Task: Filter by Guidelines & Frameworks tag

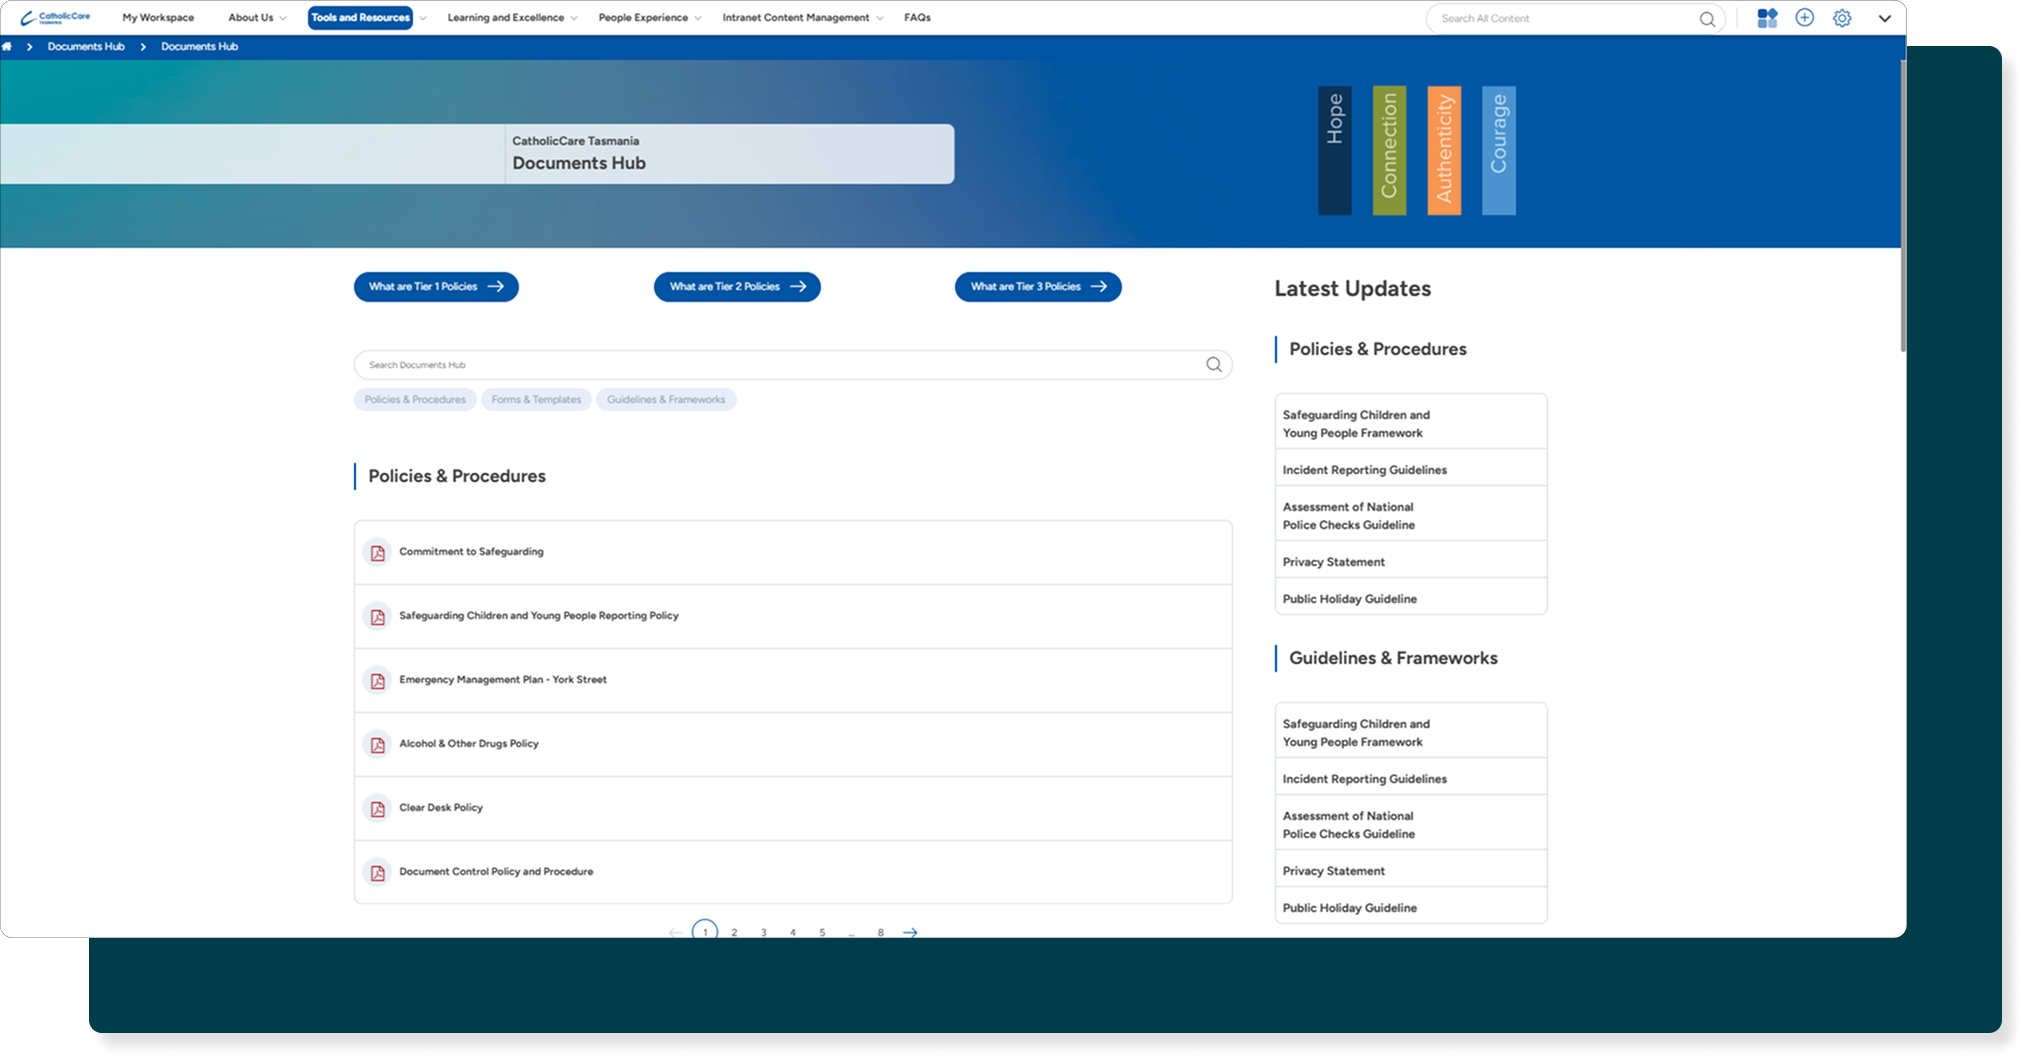Action: click(x=666, y=400)
